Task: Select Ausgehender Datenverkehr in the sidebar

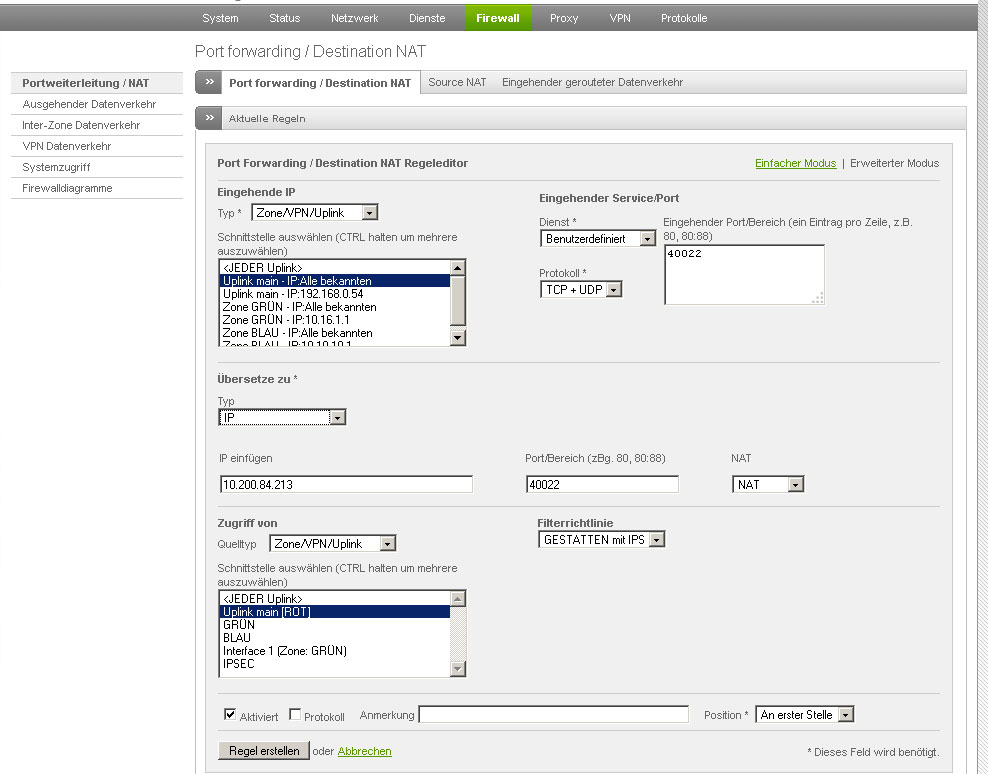Action: (x=89, y=104)
